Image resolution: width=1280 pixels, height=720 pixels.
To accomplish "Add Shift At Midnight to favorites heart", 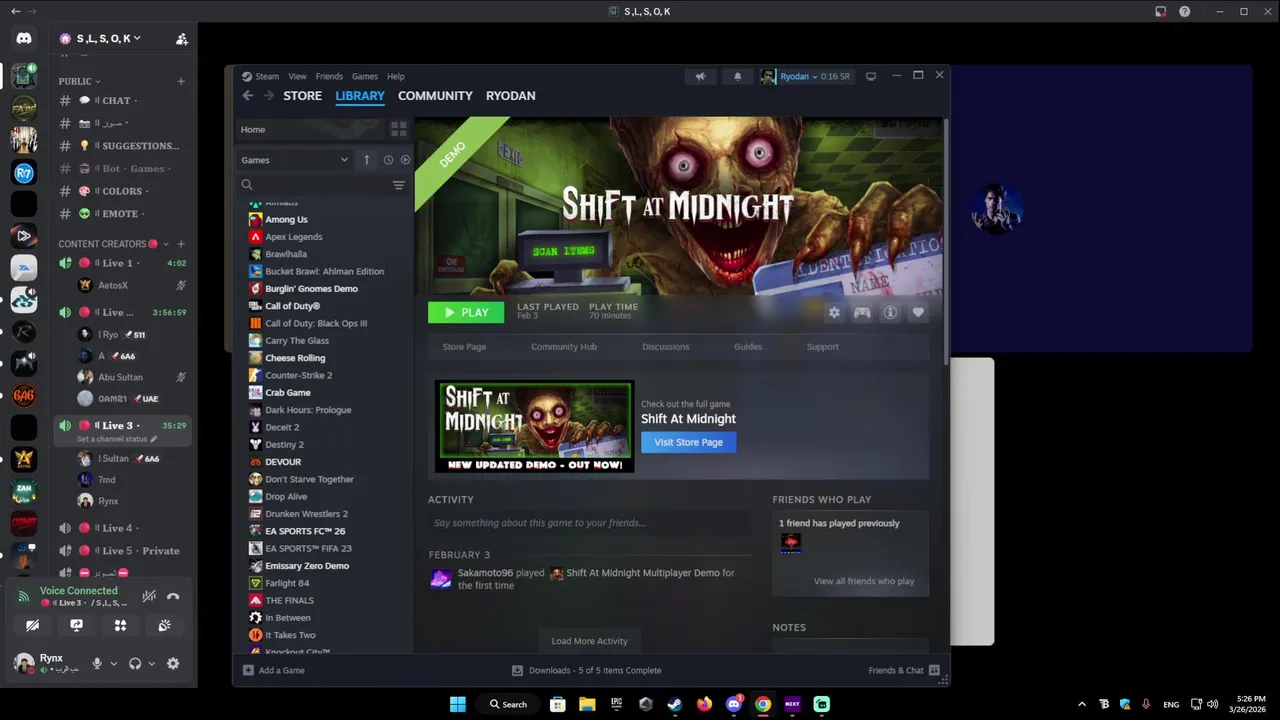I will [918, 313].
